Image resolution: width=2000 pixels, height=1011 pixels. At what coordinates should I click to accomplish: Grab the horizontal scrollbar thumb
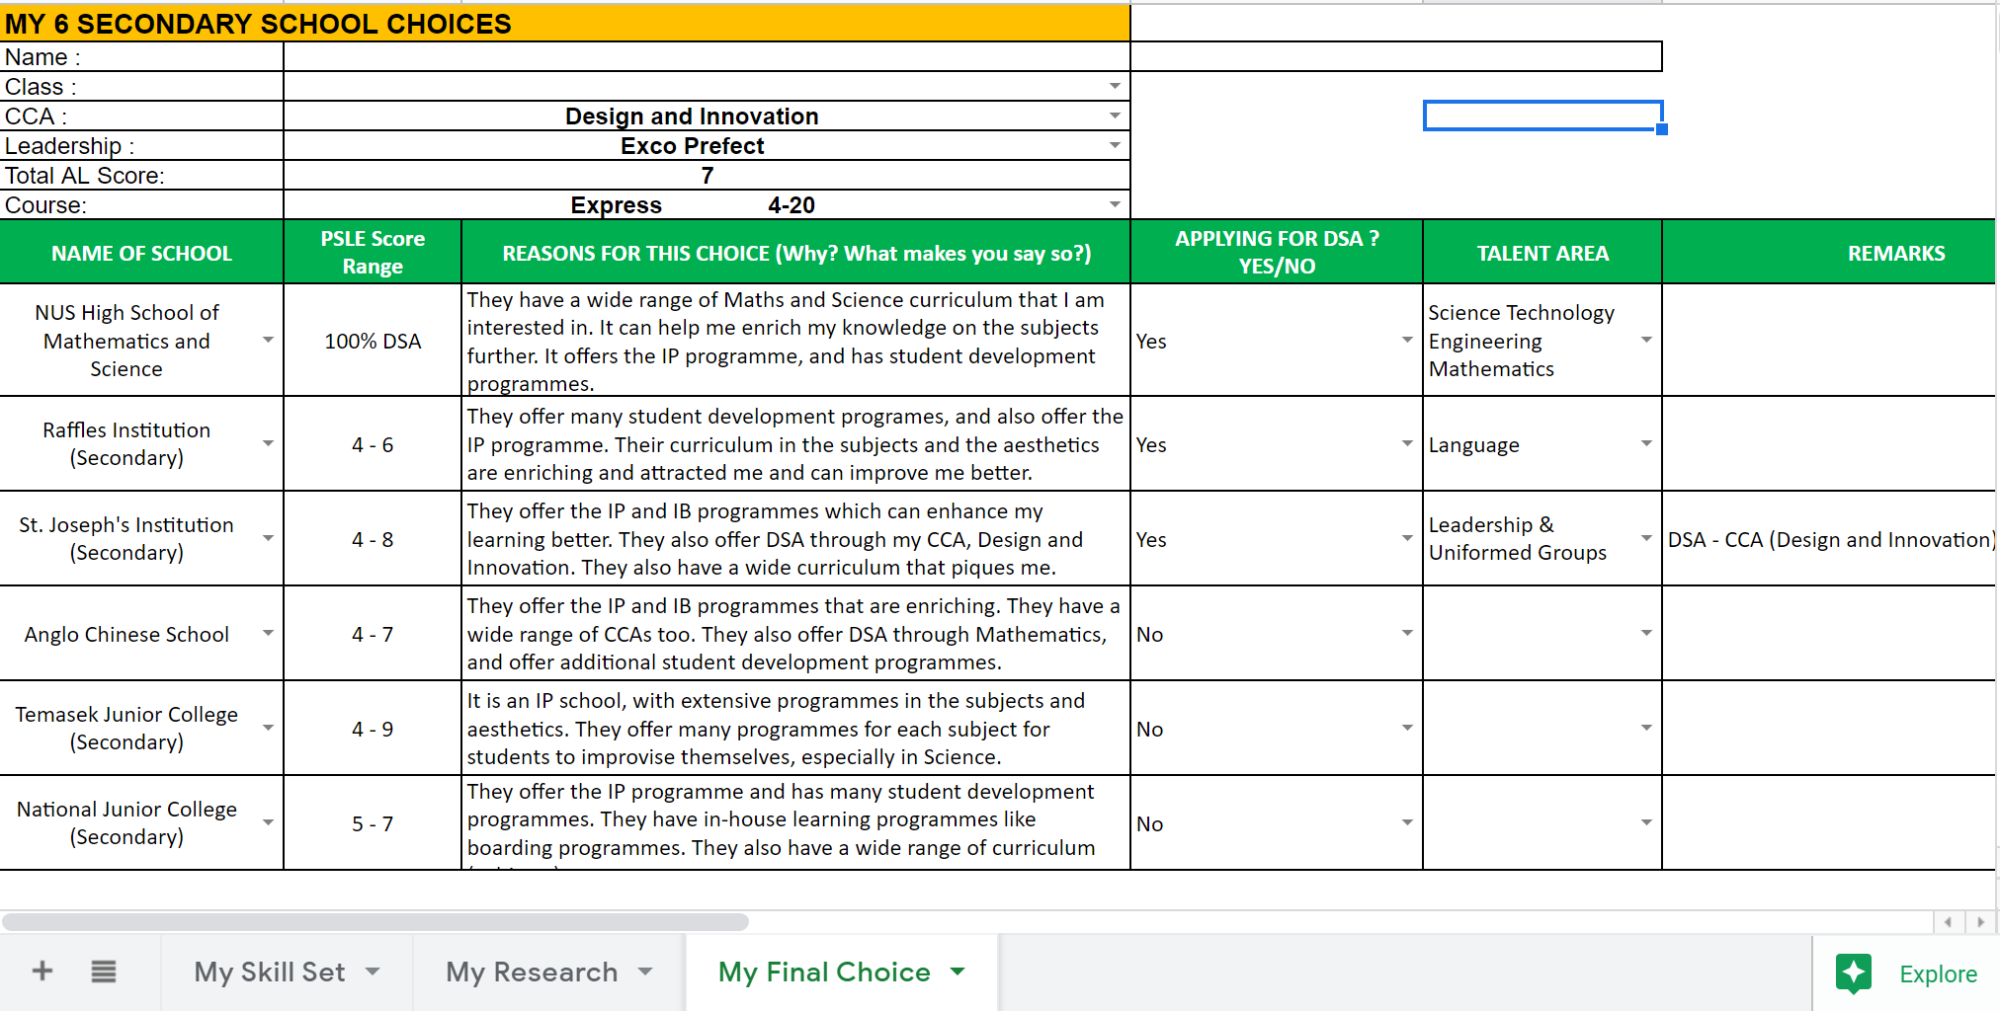376,921
